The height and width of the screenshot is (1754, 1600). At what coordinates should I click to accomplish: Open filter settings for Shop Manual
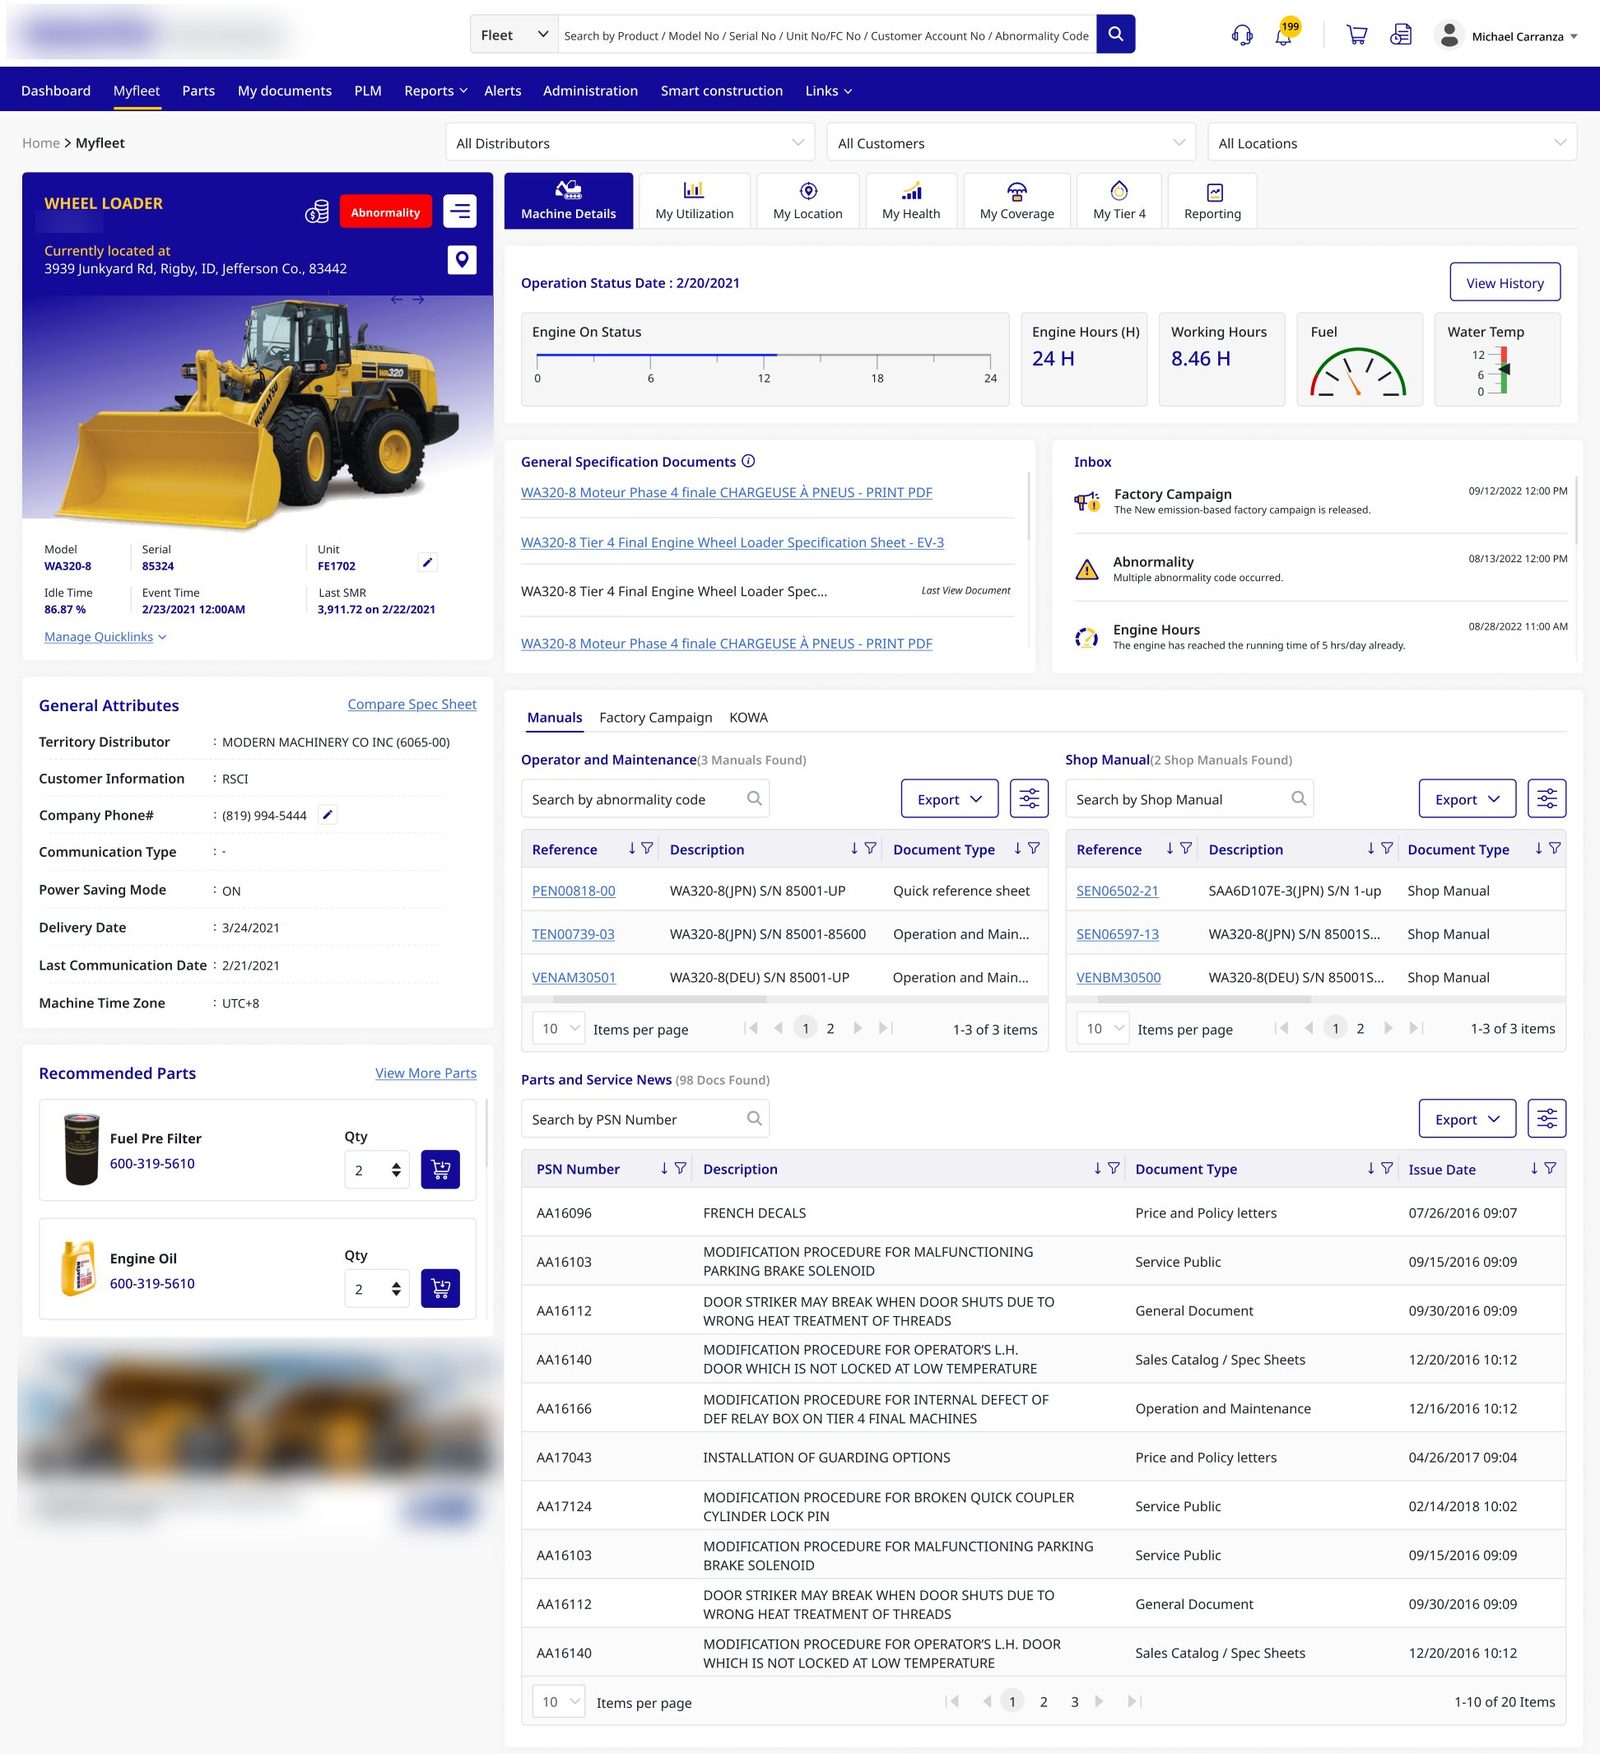(x=1547, y=799)
